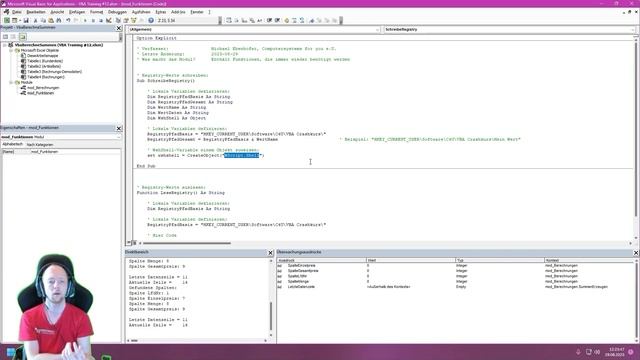Open the Extras menu
Viewport: 640px width, 360px height.
pos(161,12)
